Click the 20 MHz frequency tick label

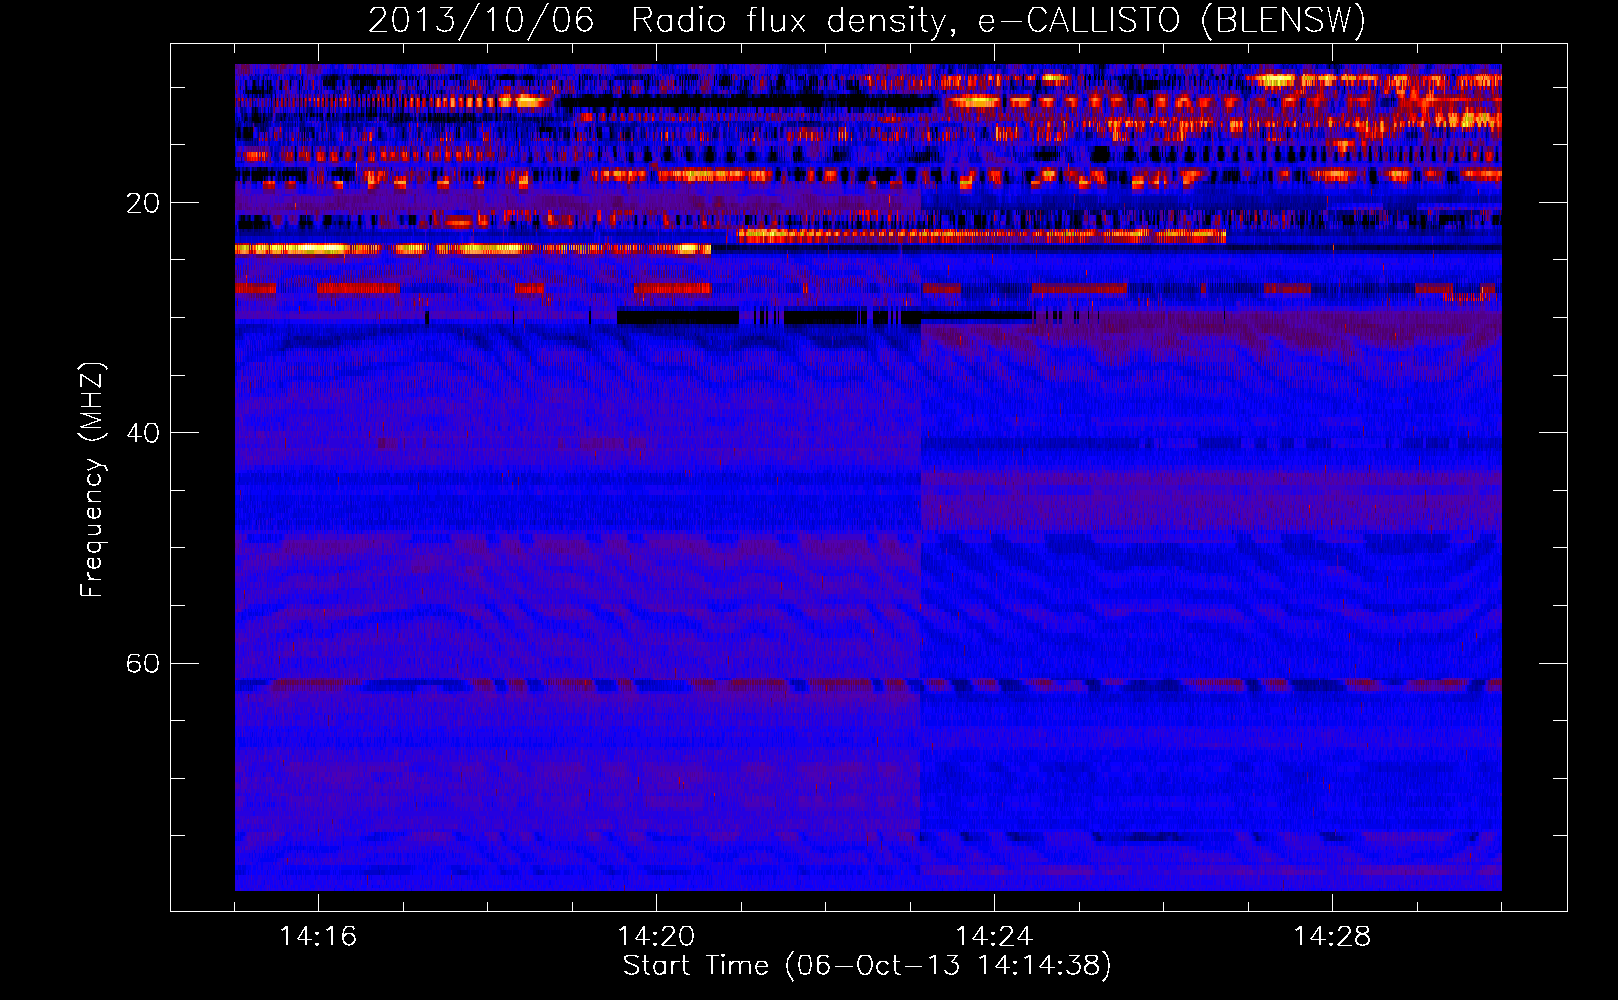[143, 203]
